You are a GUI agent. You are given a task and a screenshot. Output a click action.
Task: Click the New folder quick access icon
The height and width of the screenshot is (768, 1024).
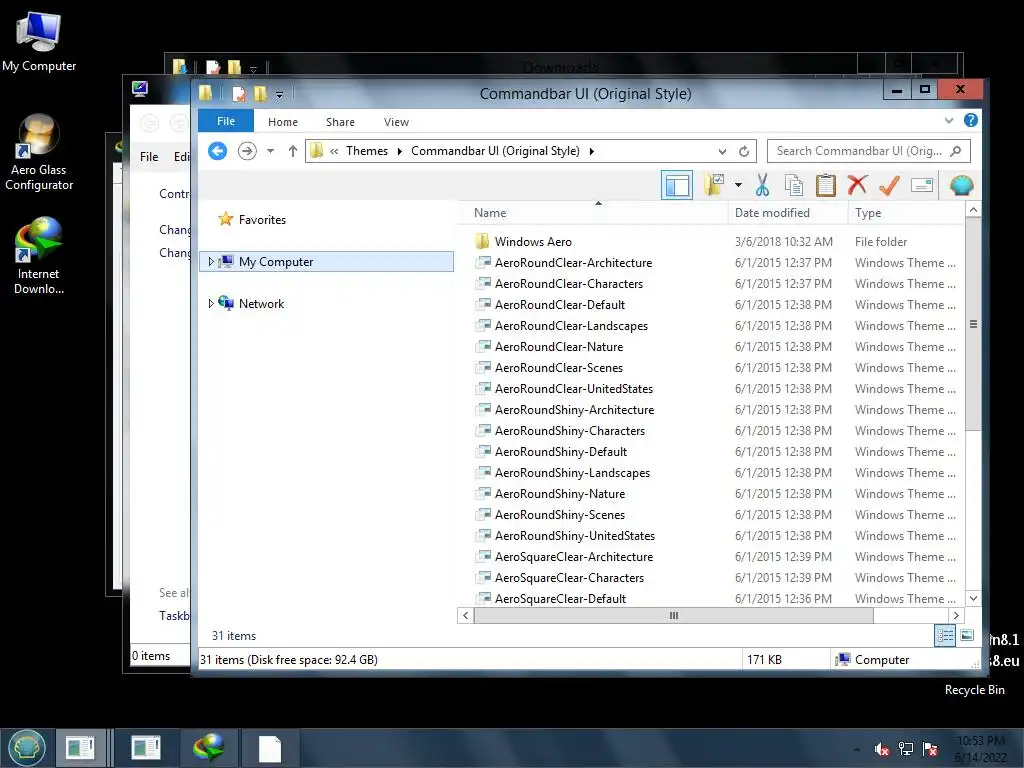(261, 94)
